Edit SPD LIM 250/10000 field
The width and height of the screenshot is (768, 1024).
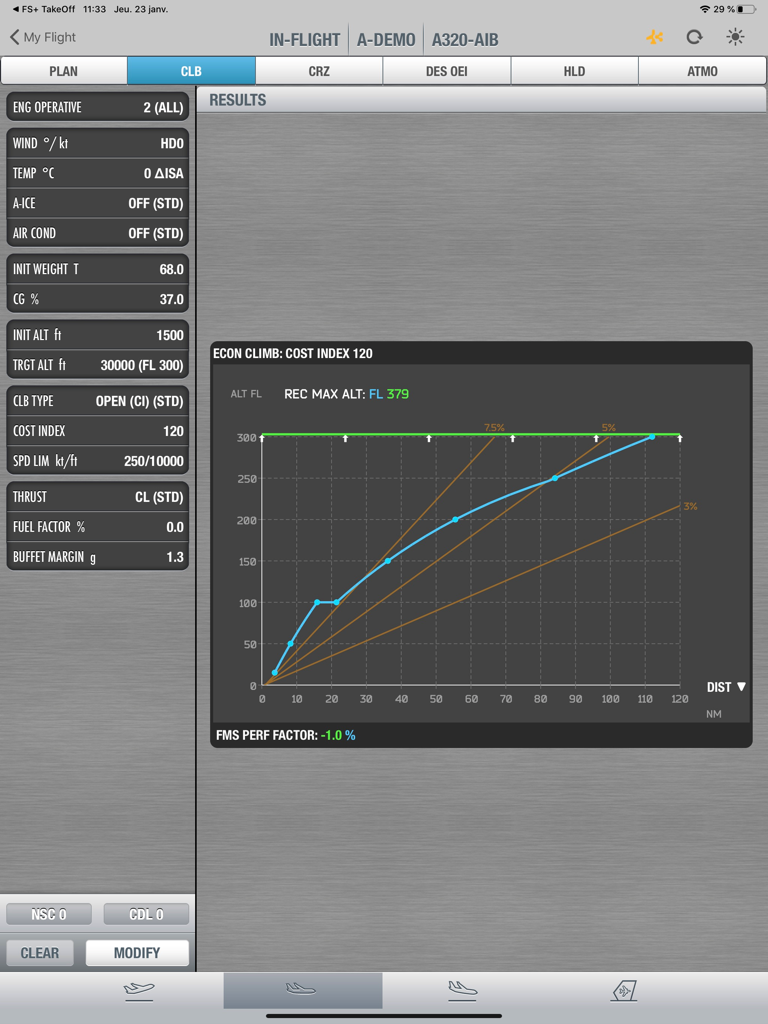pyautogui.click(x=98, y=461)
